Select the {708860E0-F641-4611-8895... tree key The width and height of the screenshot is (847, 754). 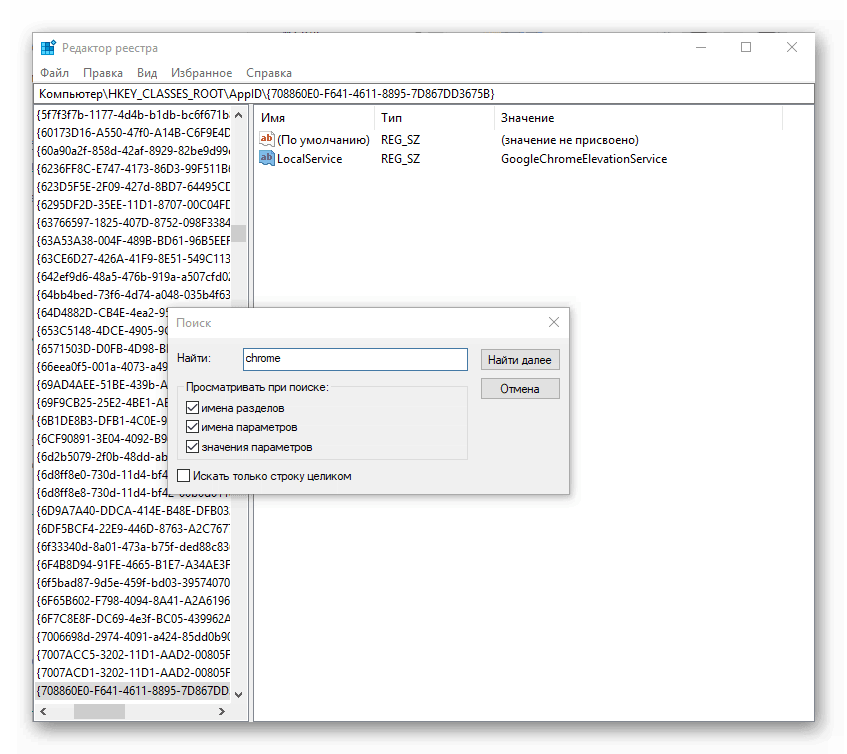[133, 691]
